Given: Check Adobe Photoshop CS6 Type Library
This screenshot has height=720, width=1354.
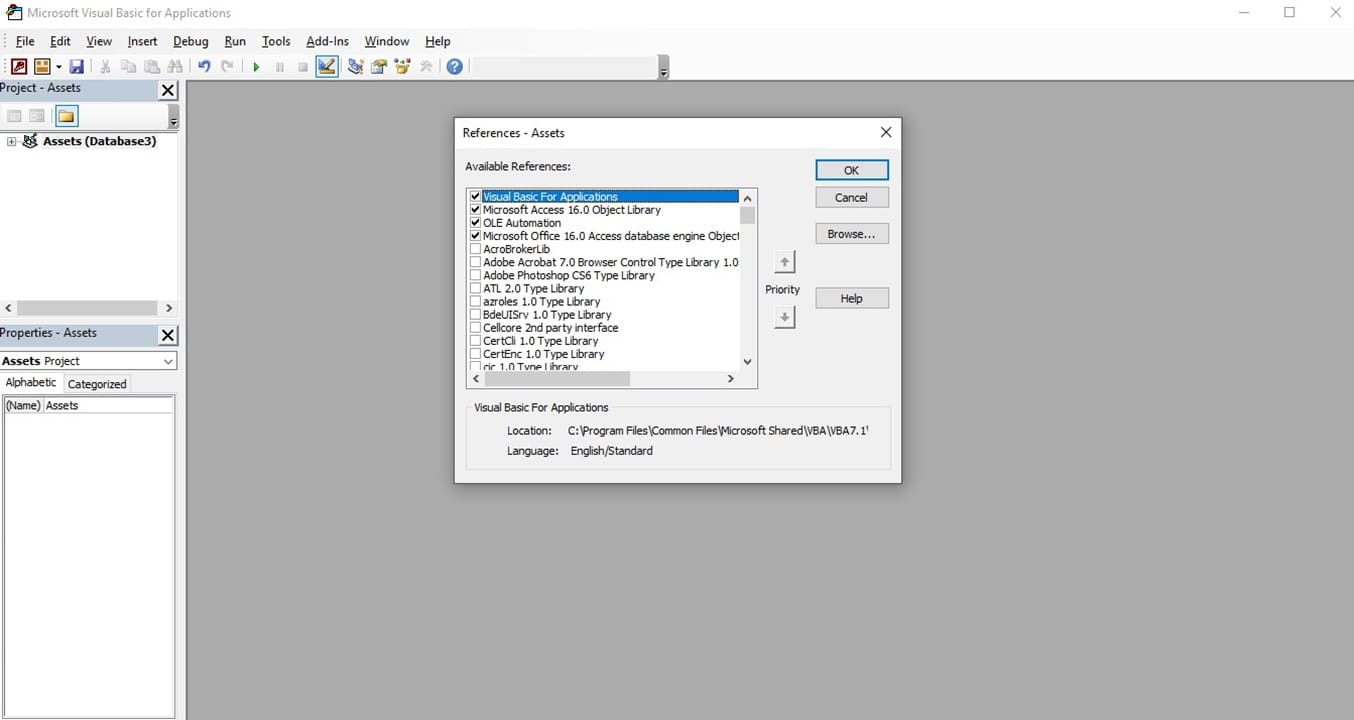Looking at the screenshot, I should tap(475, 275).
